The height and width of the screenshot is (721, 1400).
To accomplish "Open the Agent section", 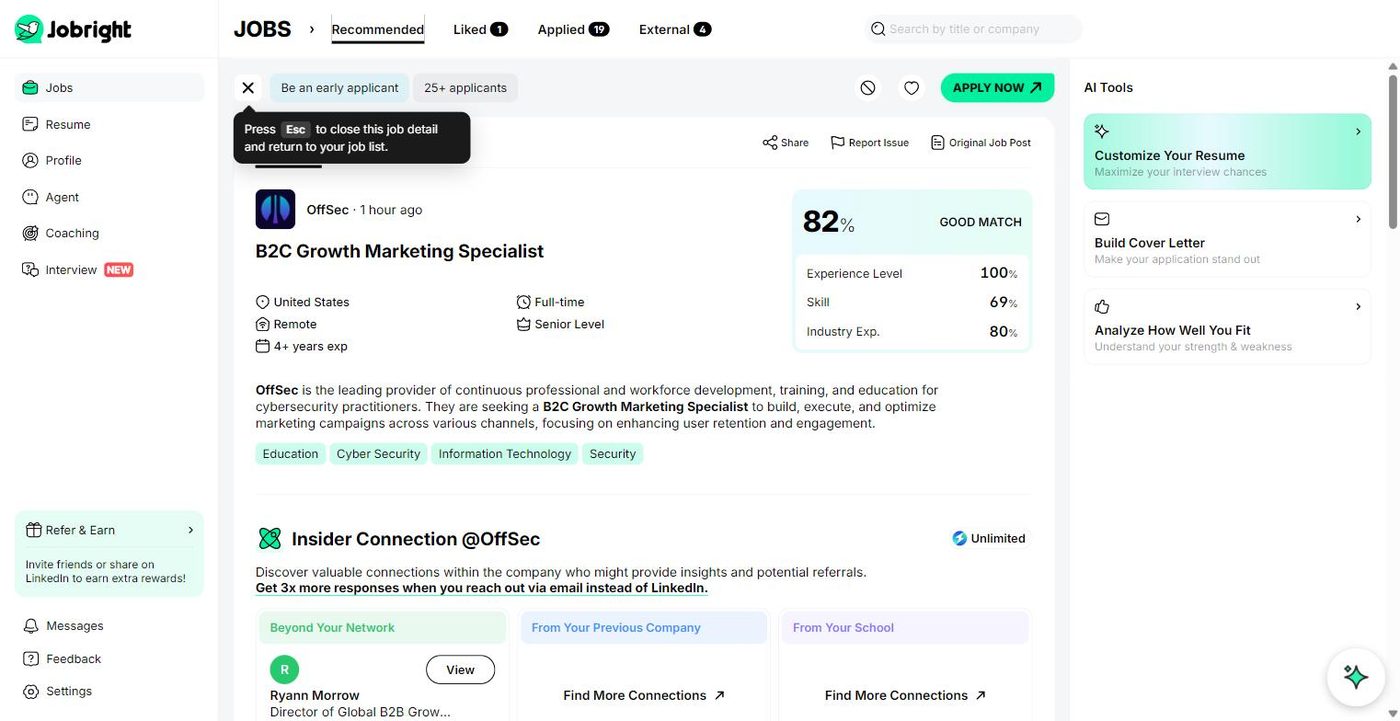I will [x=110, y=197].
